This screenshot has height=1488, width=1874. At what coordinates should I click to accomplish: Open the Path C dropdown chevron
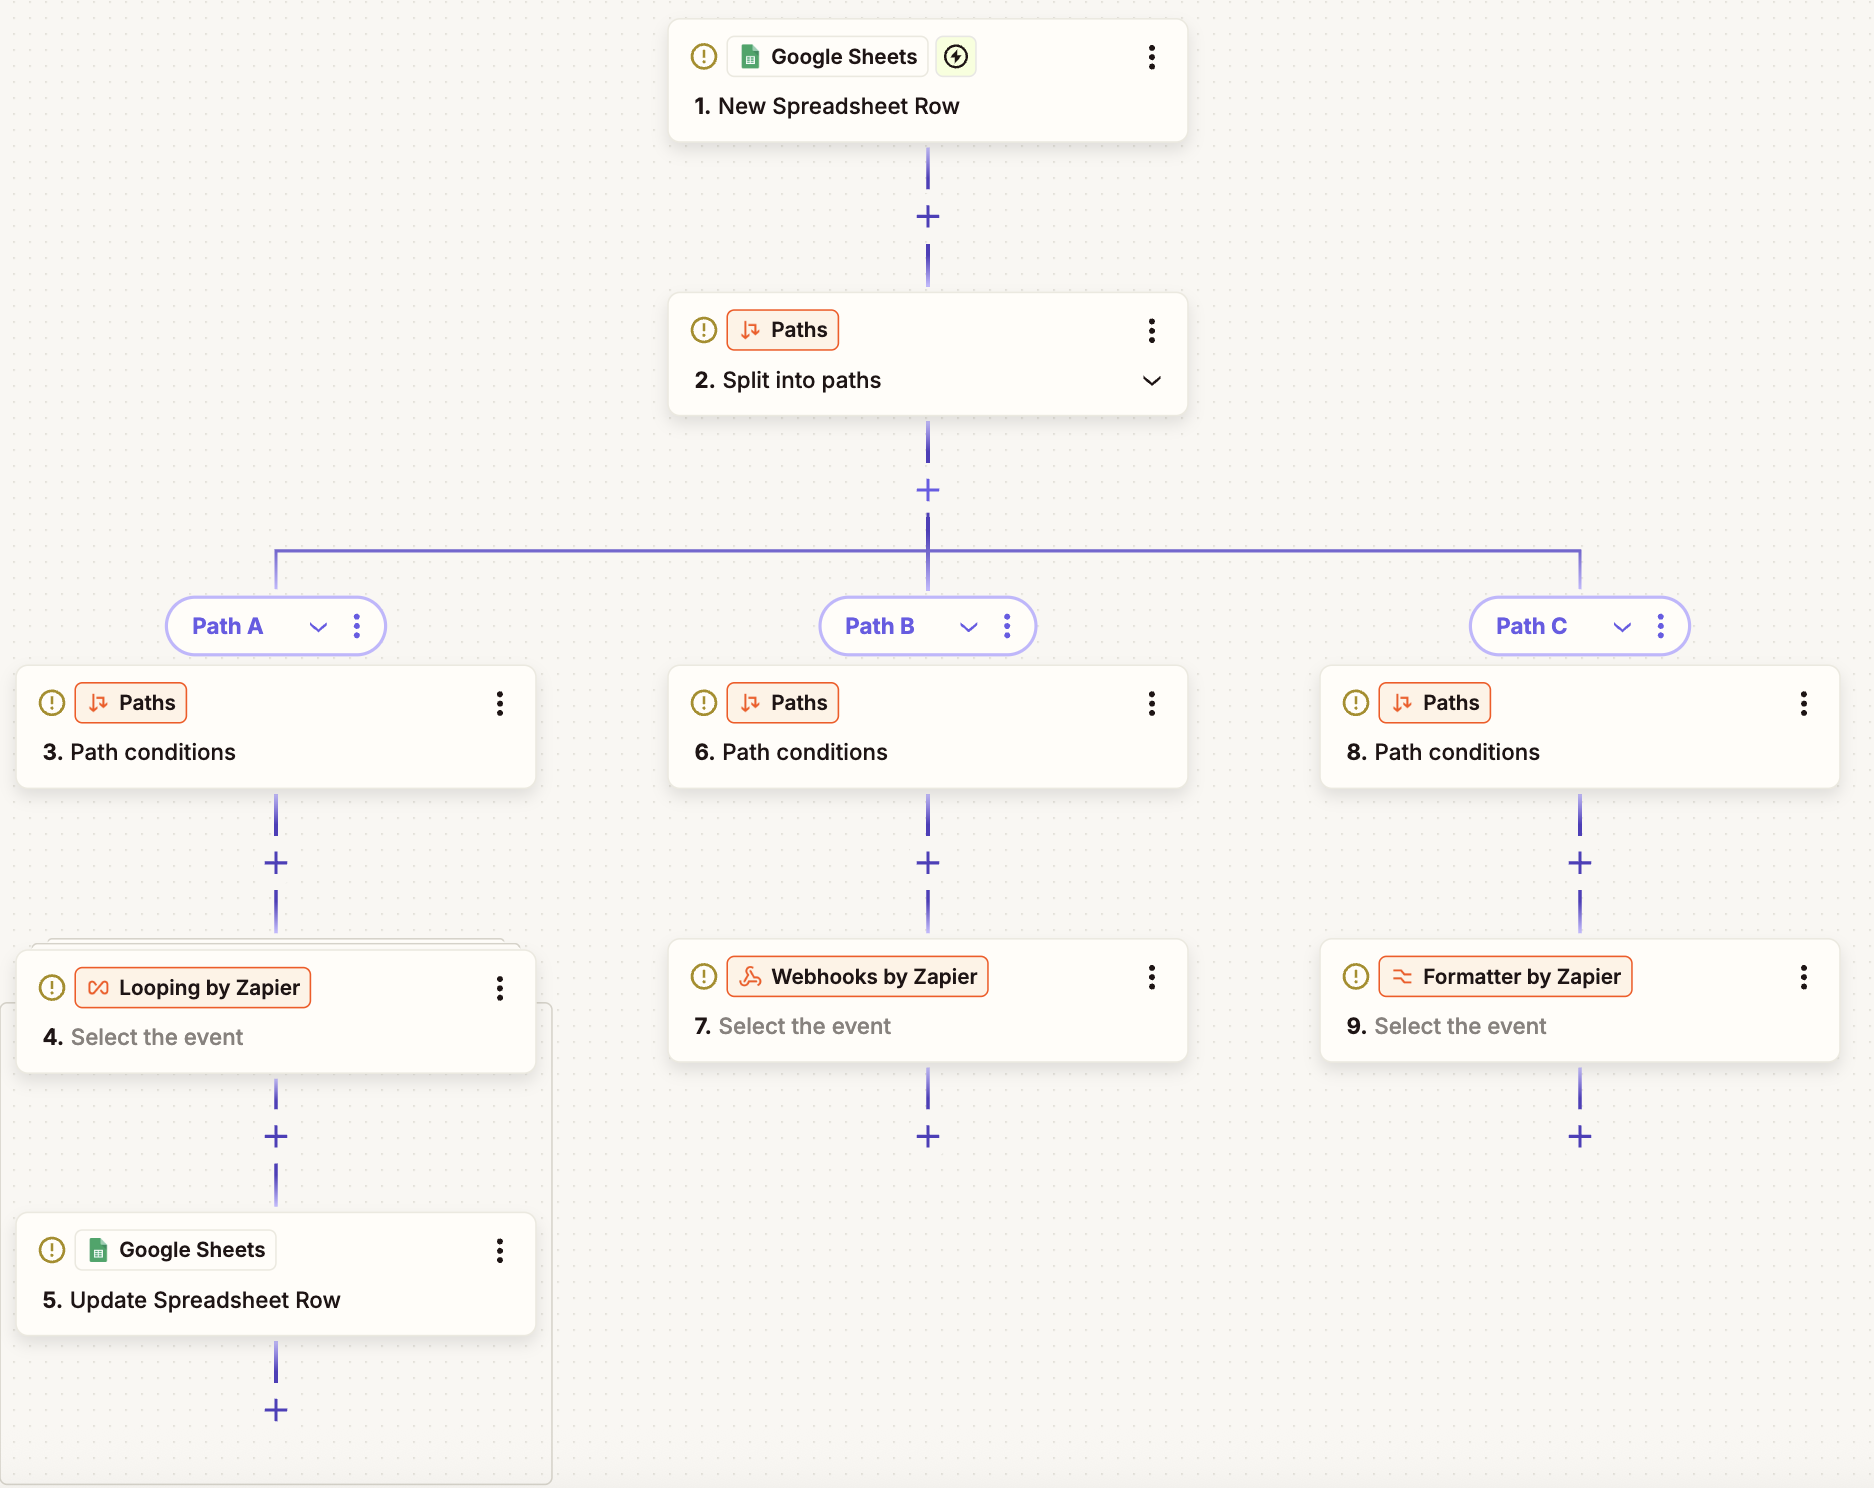click(x=1622, y=627)
